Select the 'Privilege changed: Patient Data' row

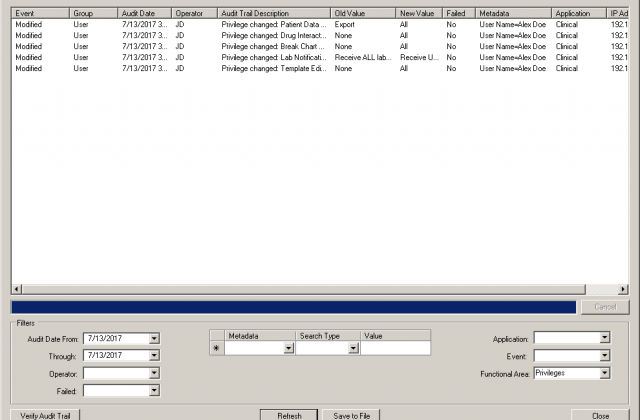(x=320, y=24)
